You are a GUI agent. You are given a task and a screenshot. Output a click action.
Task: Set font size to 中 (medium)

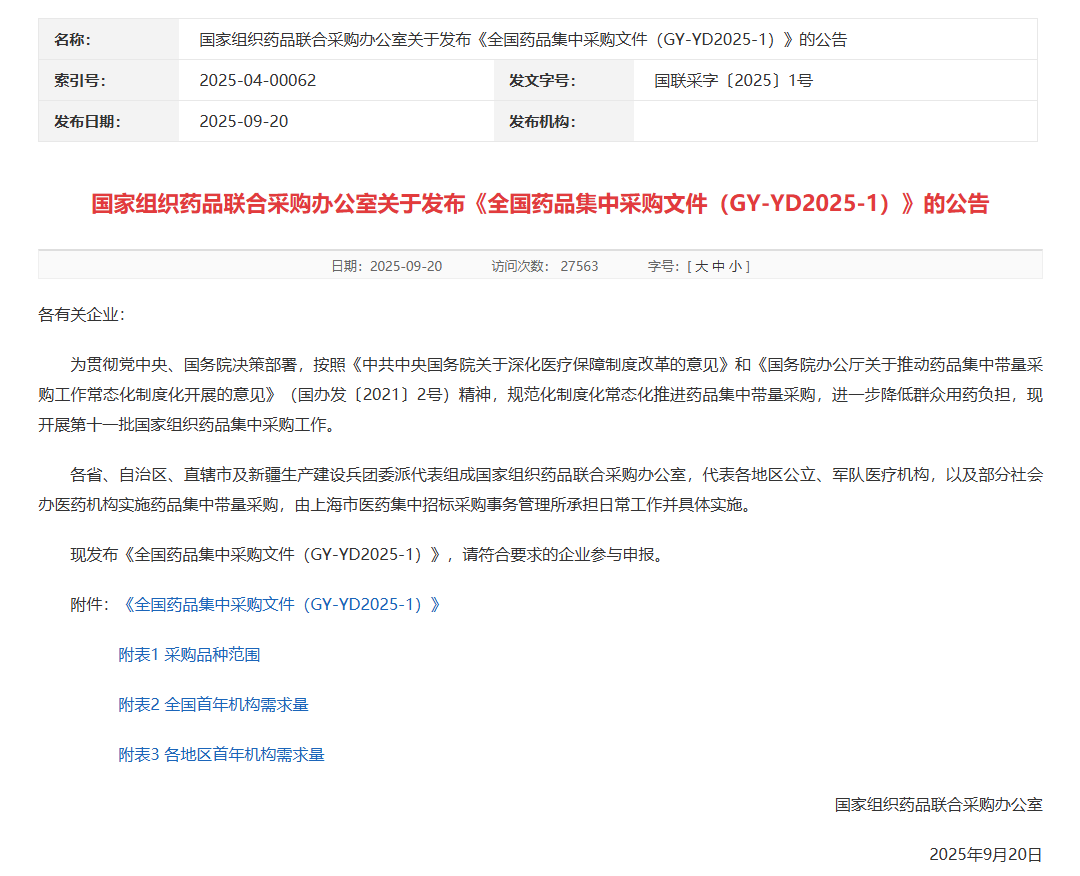(718, 266)
